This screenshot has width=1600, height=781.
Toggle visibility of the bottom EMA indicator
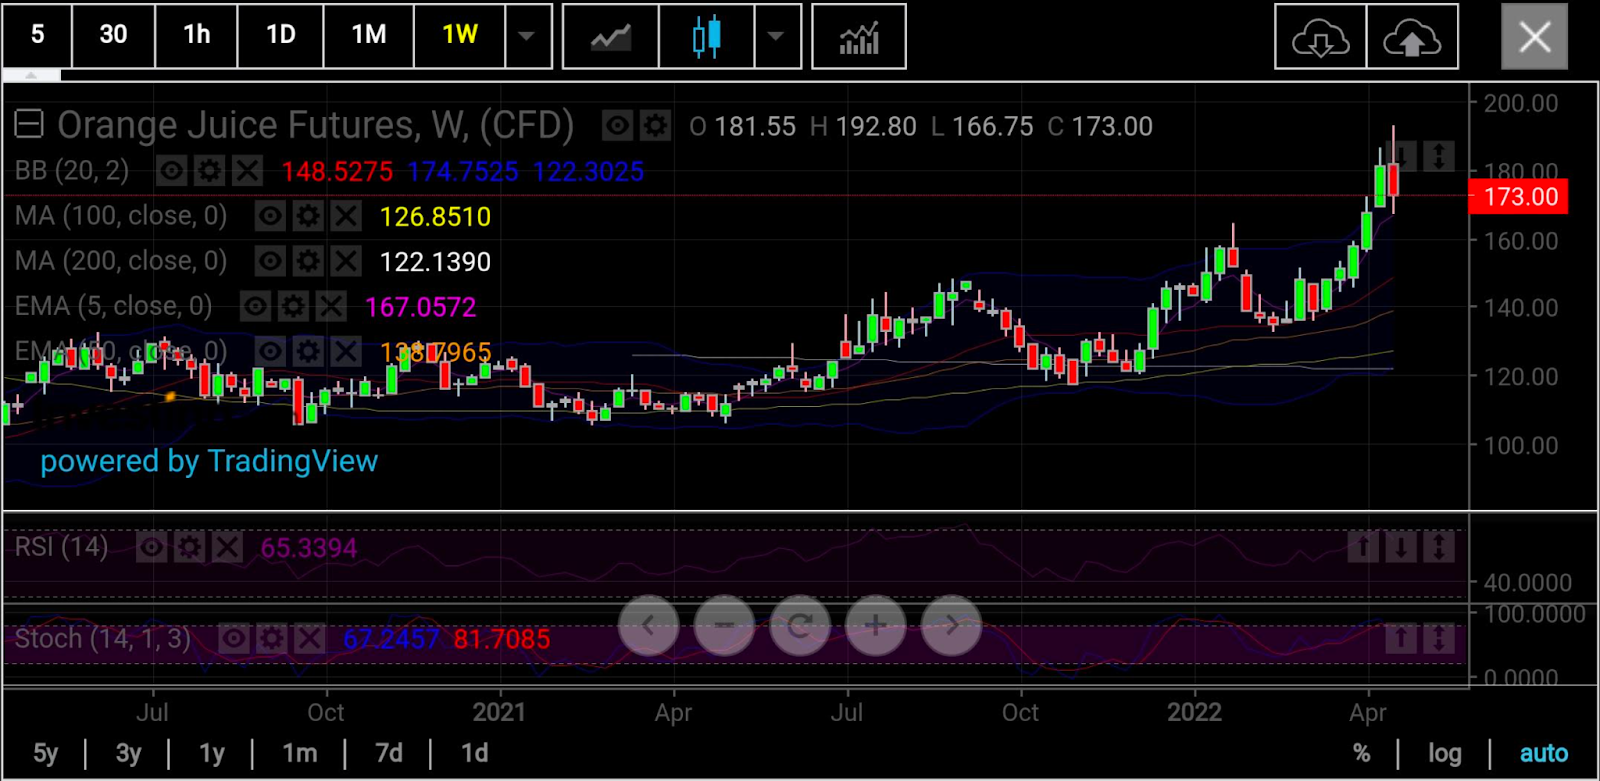pyautogui.click(x=270, y=351)
